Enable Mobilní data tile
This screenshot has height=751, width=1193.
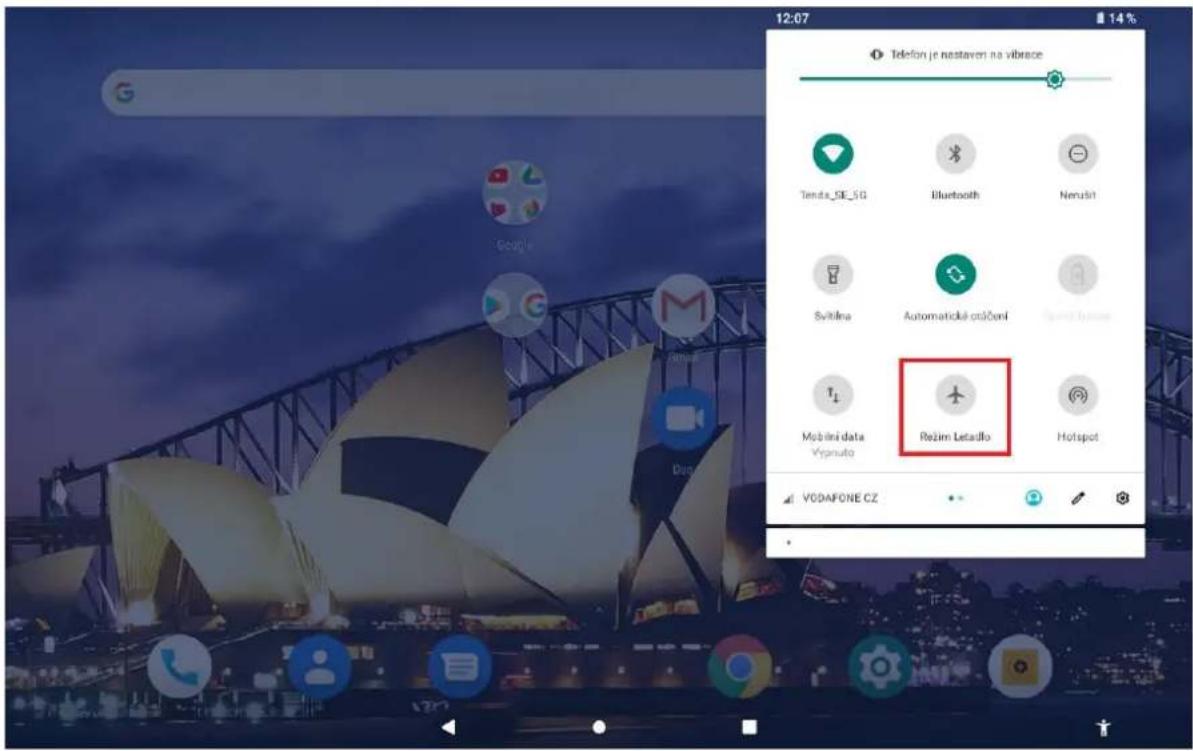(833, 396)
